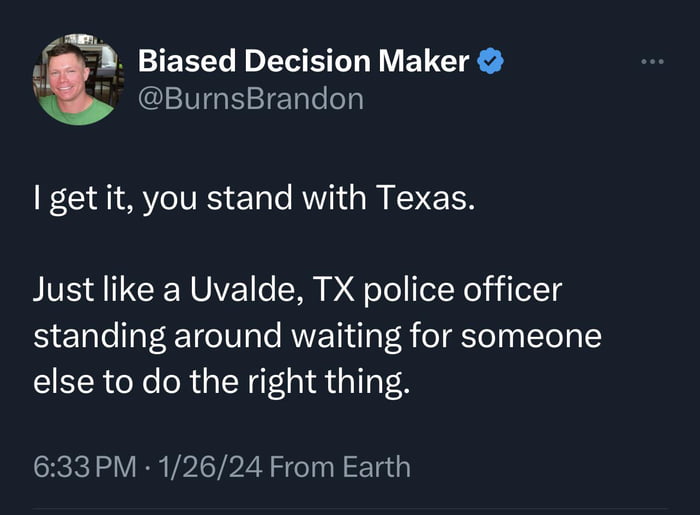Go to the @BurnsBrandon handle

(250, 99)
